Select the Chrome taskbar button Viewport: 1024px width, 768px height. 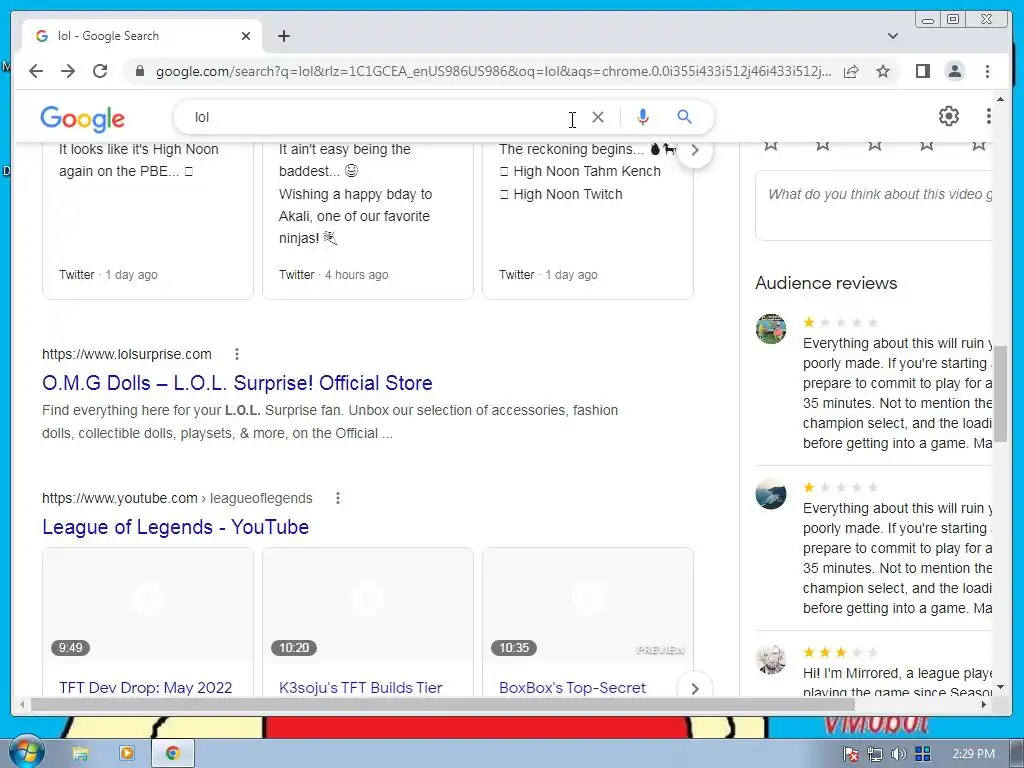point(173,754)
